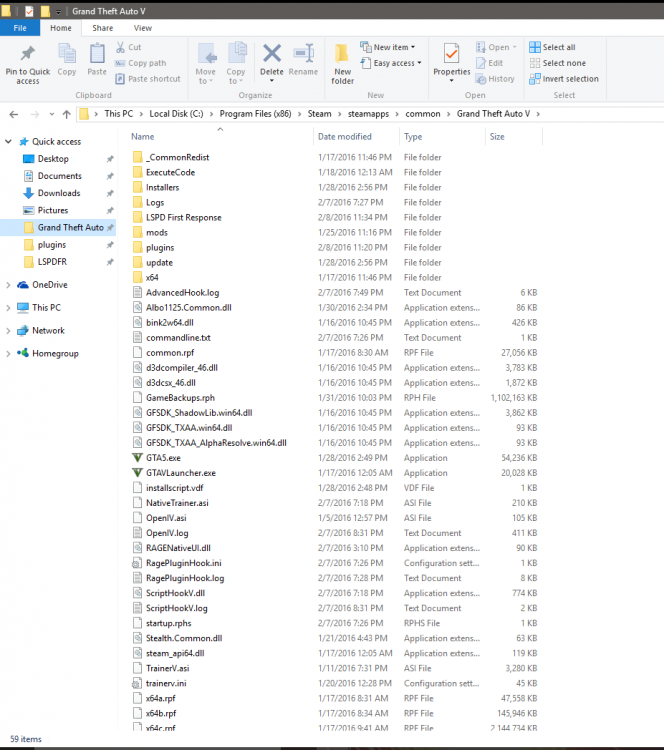This screenshot has height=750, width=664.
Task: Click the History icon
Action: [x=481, y=79]
